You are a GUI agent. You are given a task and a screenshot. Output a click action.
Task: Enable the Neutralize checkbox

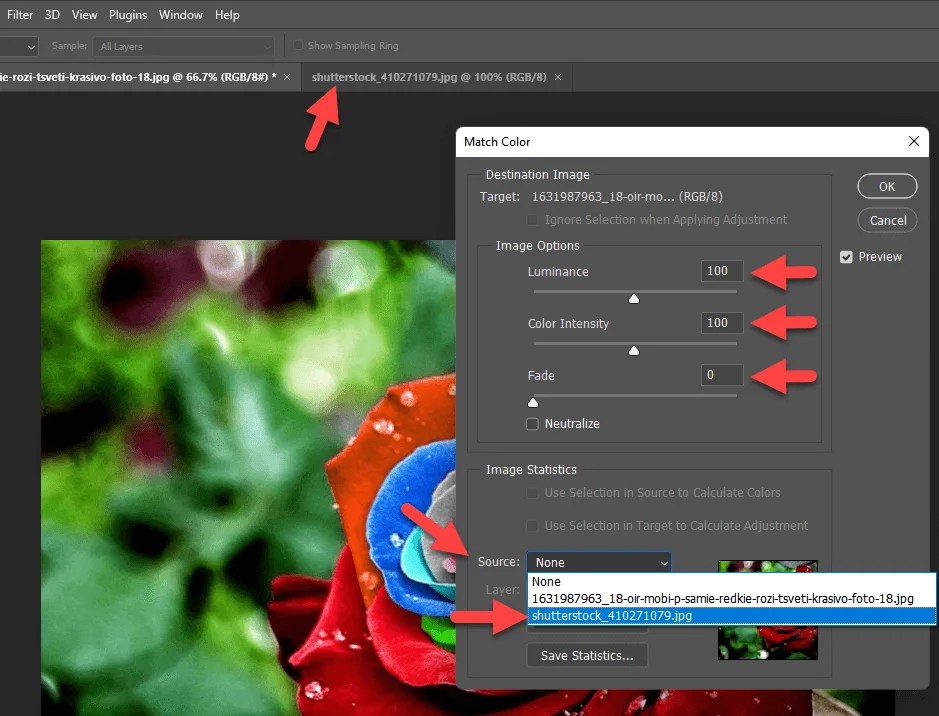point(532,424)
